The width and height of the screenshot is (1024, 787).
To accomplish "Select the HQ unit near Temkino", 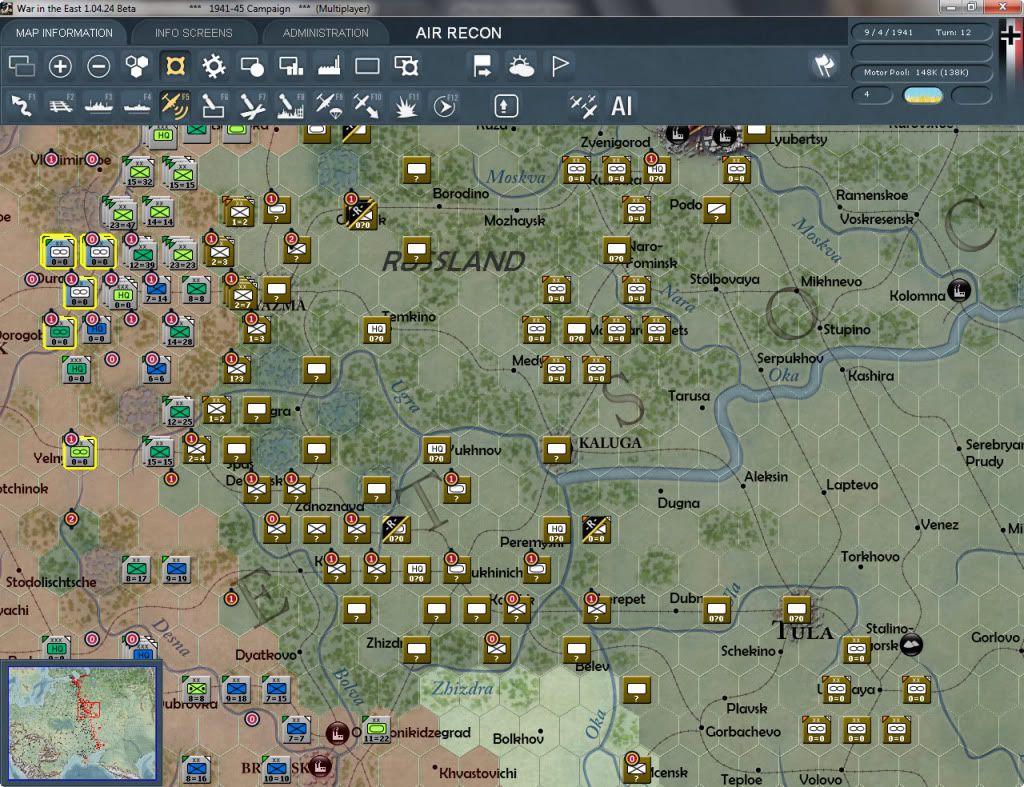I will point(377,330).
